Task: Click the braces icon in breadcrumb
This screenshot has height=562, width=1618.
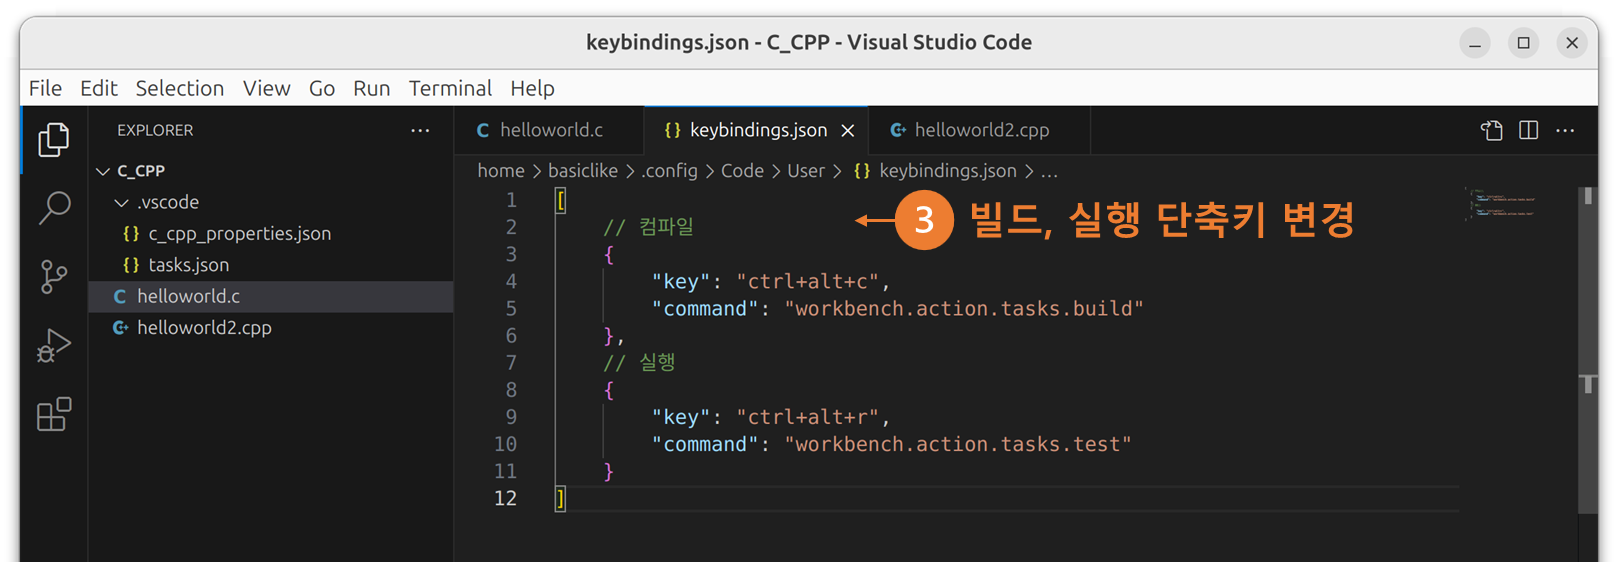Action: (862, 171)
